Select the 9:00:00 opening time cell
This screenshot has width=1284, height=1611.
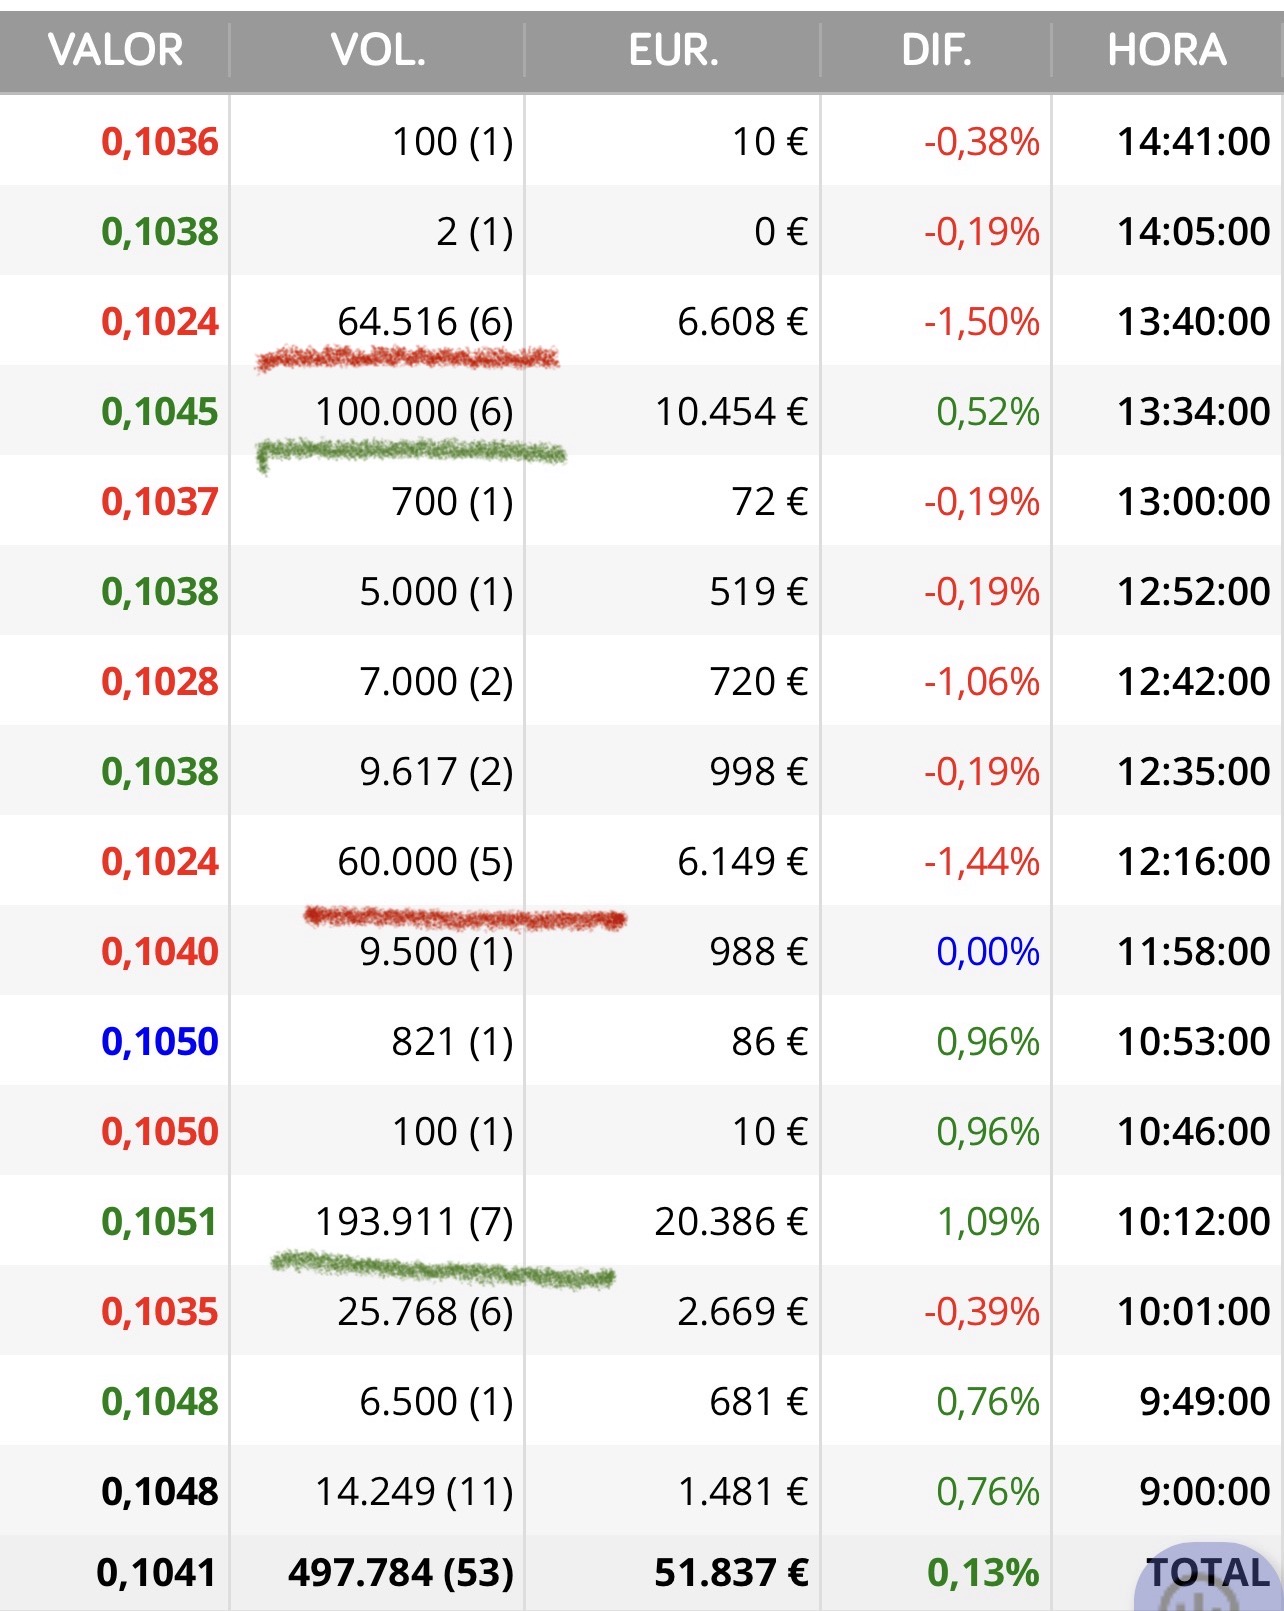coord(1204,1492)
